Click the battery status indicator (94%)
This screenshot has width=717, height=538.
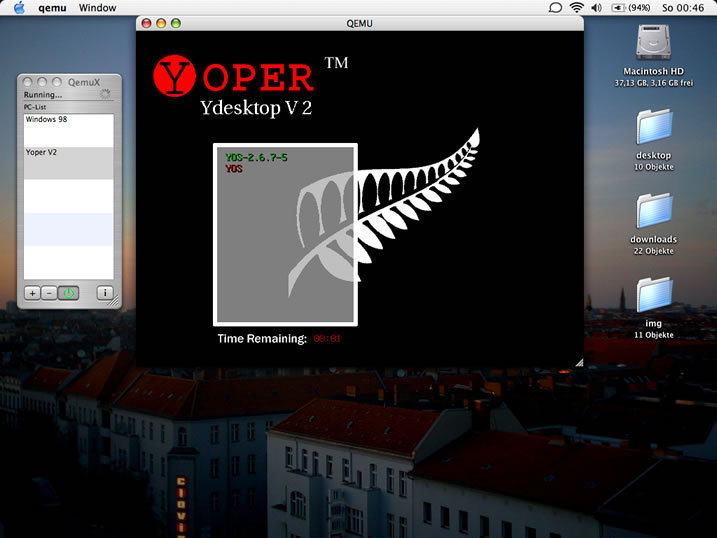[631, 8]
